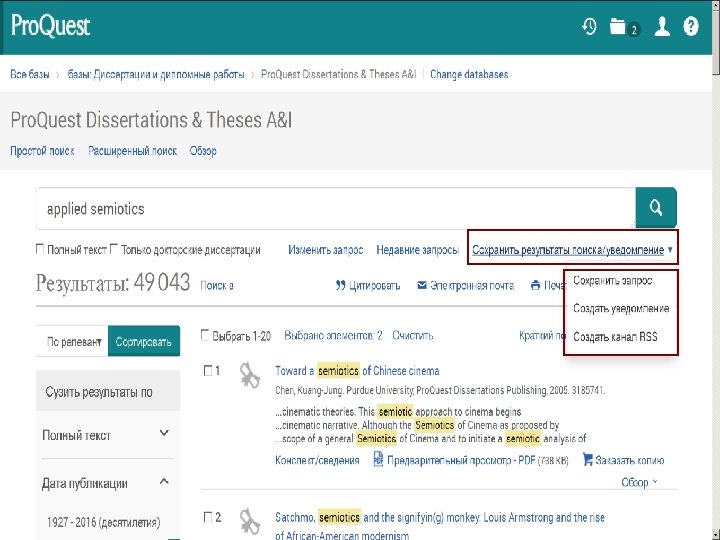Open the user account profile icon

pyautogui.click(x=662, y=26)
